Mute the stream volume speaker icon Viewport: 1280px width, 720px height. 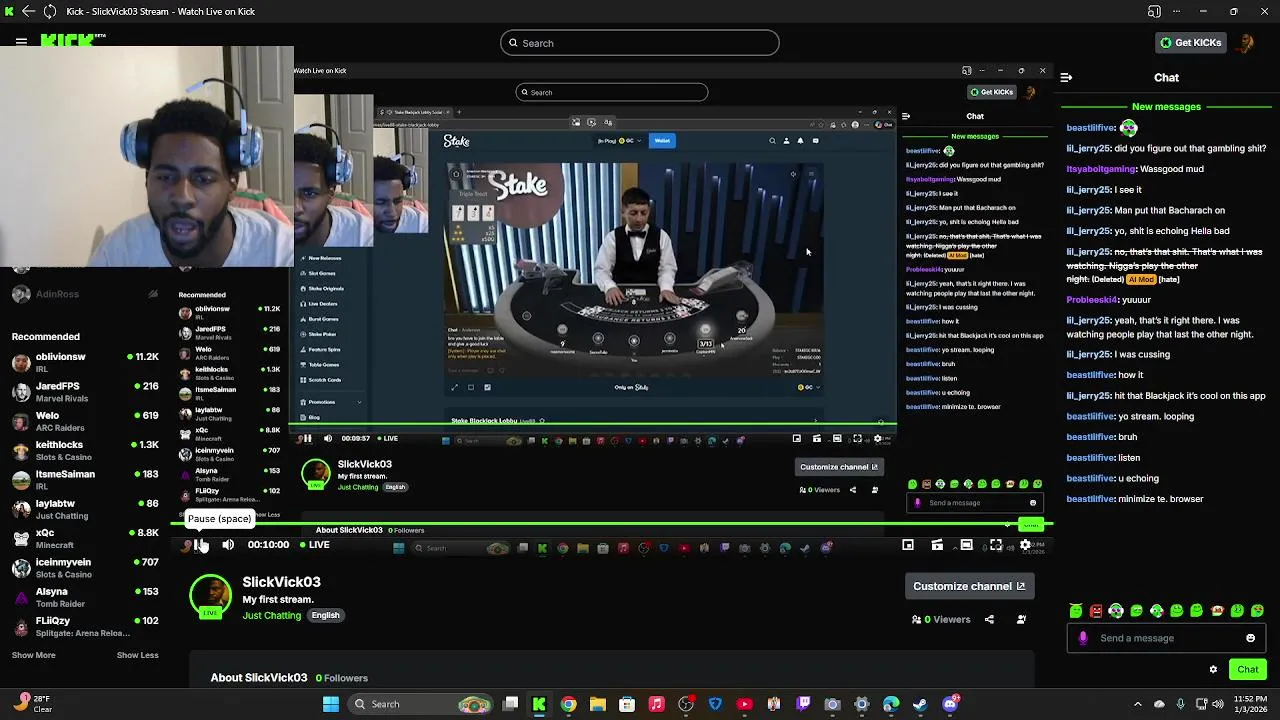[x=228, y=545]
